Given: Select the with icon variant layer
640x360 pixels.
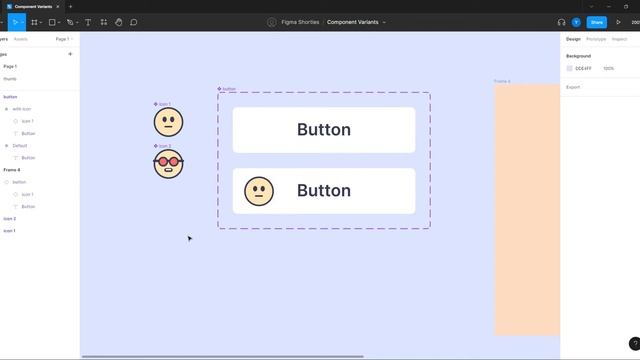Looking at the screenshot, I should (22, 109).
